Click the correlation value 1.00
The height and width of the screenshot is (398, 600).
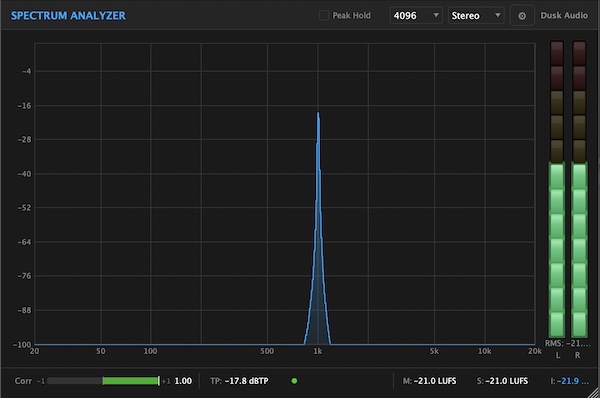point(183,381)
